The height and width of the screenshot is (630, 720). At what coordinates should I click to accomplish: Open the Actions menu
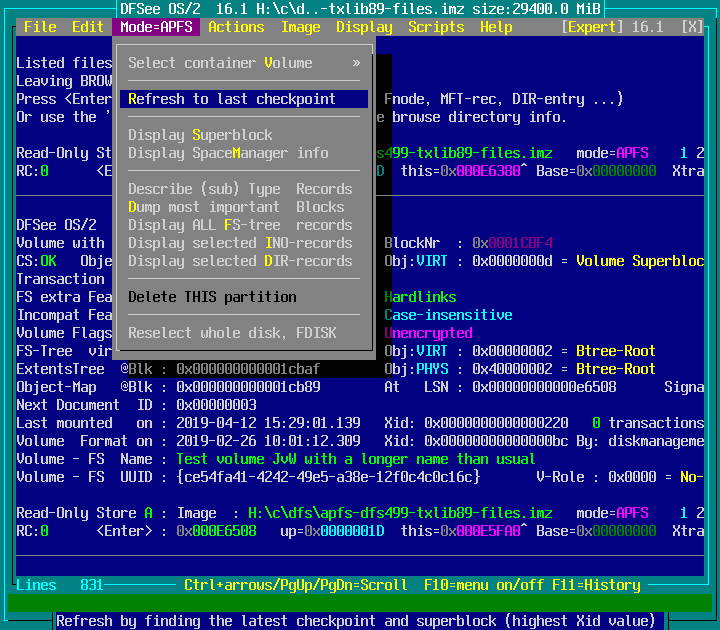[236, 27]
